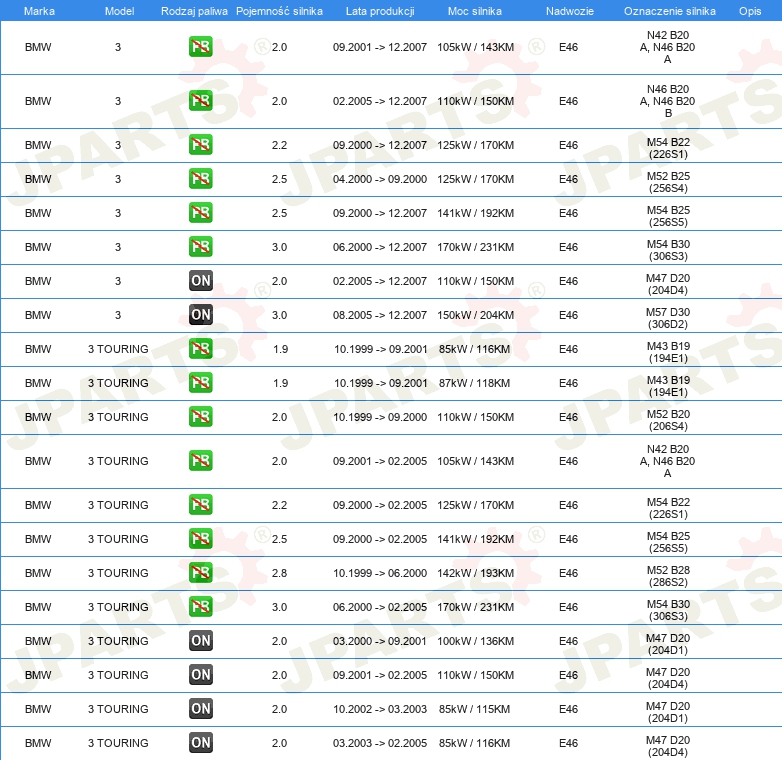Image resolution: width=782 pixels, height=760 pixels.
Task: Click ON diesel icon for 3 Touring 100kW/136KM
Action: coord(200,641)
